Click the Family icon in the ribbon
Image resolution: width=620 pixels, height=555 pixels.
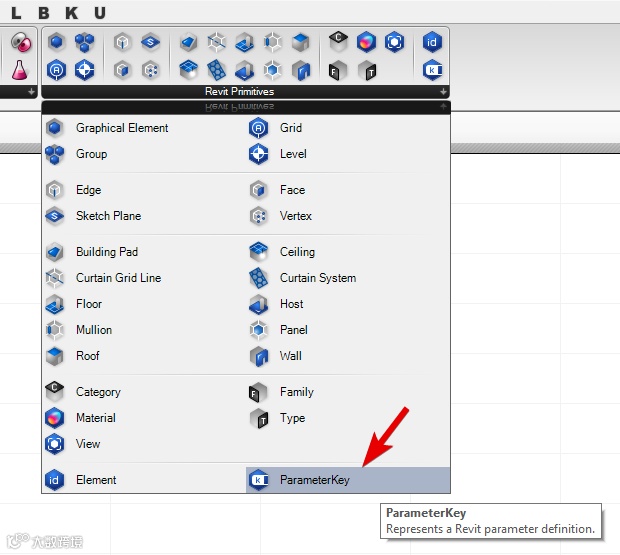[x=338, y=71]
